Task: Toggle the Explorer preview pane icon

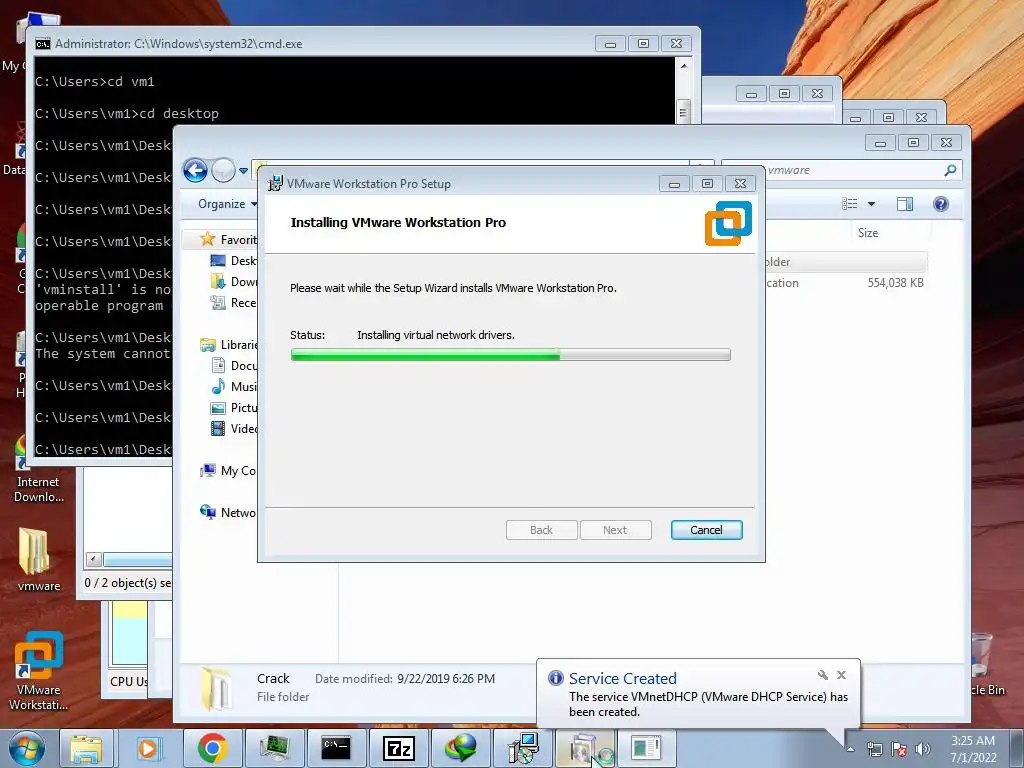Action: [x=904, y=204]
